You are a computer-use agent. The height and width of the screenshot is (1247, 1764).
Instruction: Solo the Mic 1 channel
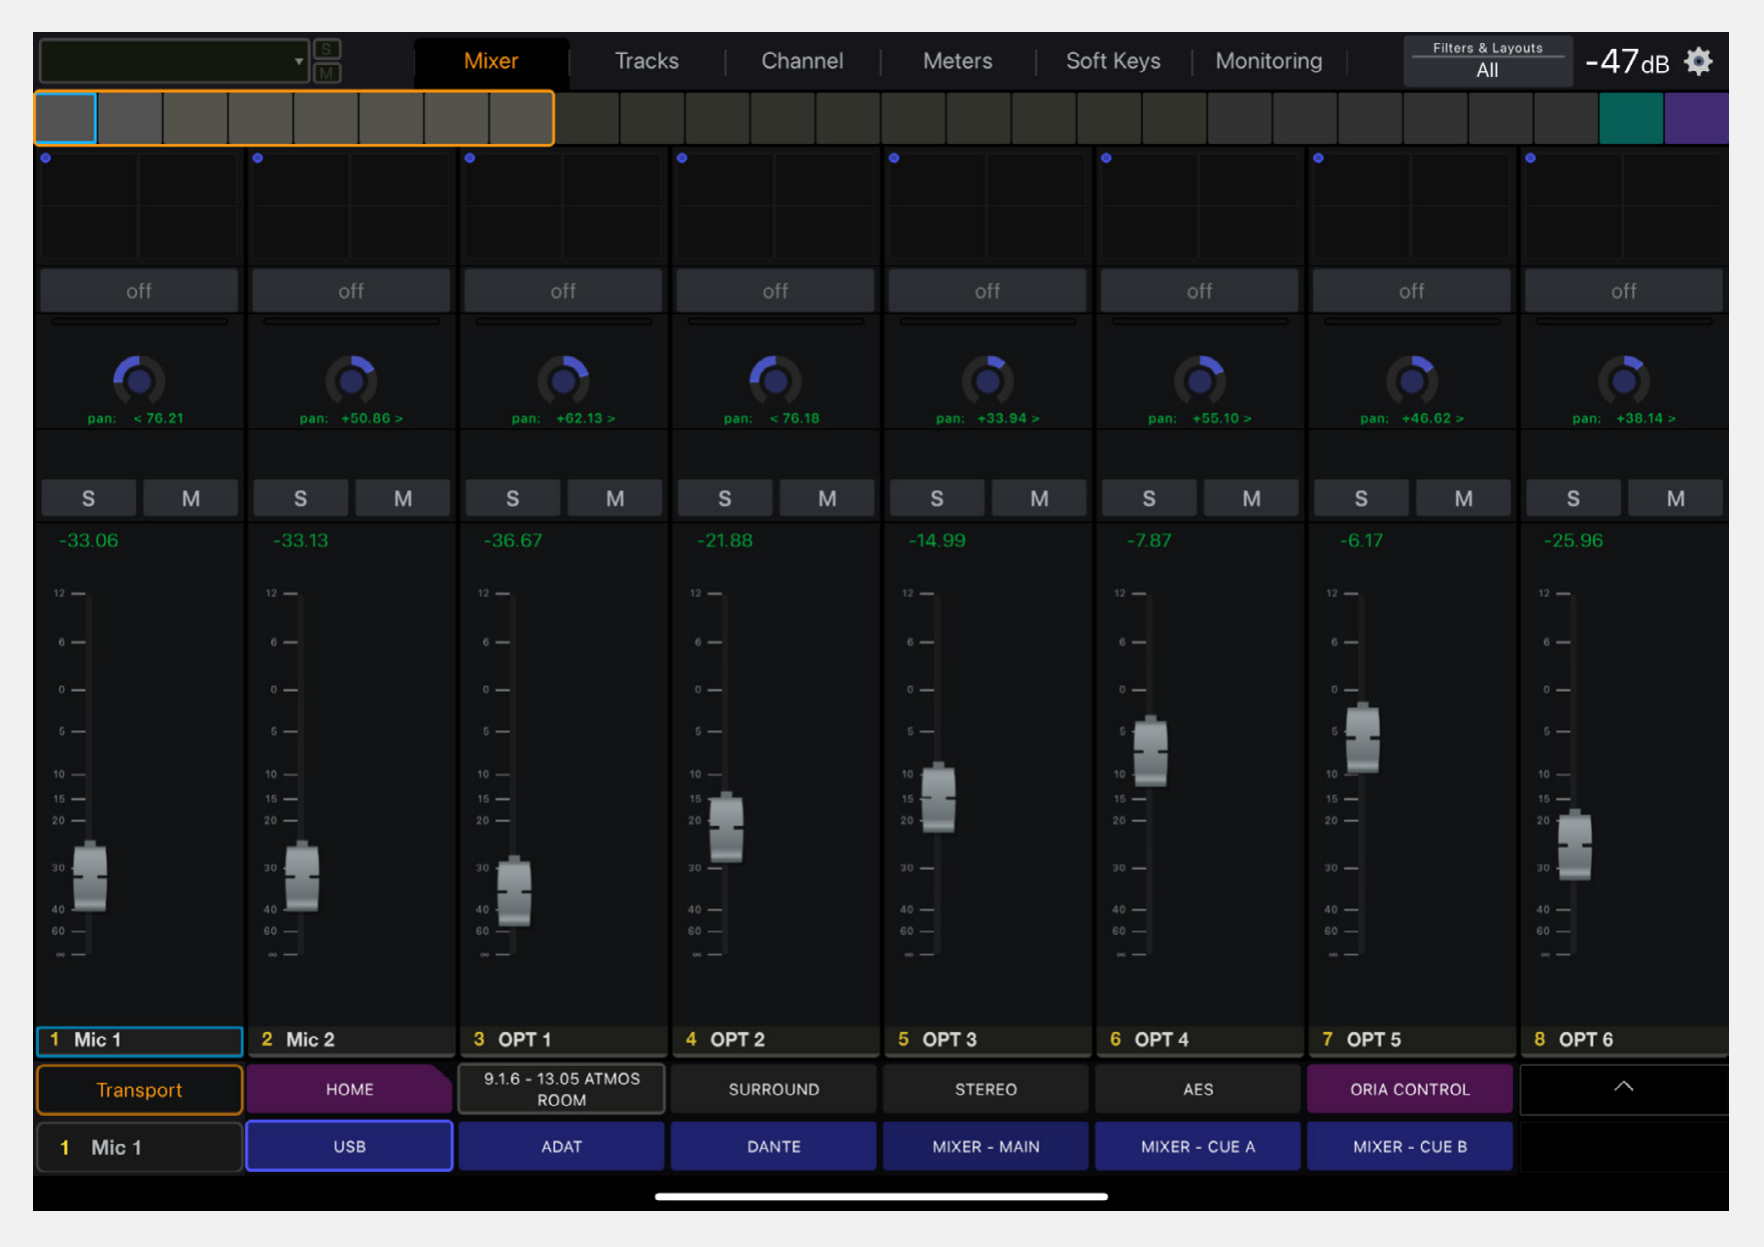coord(88,498)
